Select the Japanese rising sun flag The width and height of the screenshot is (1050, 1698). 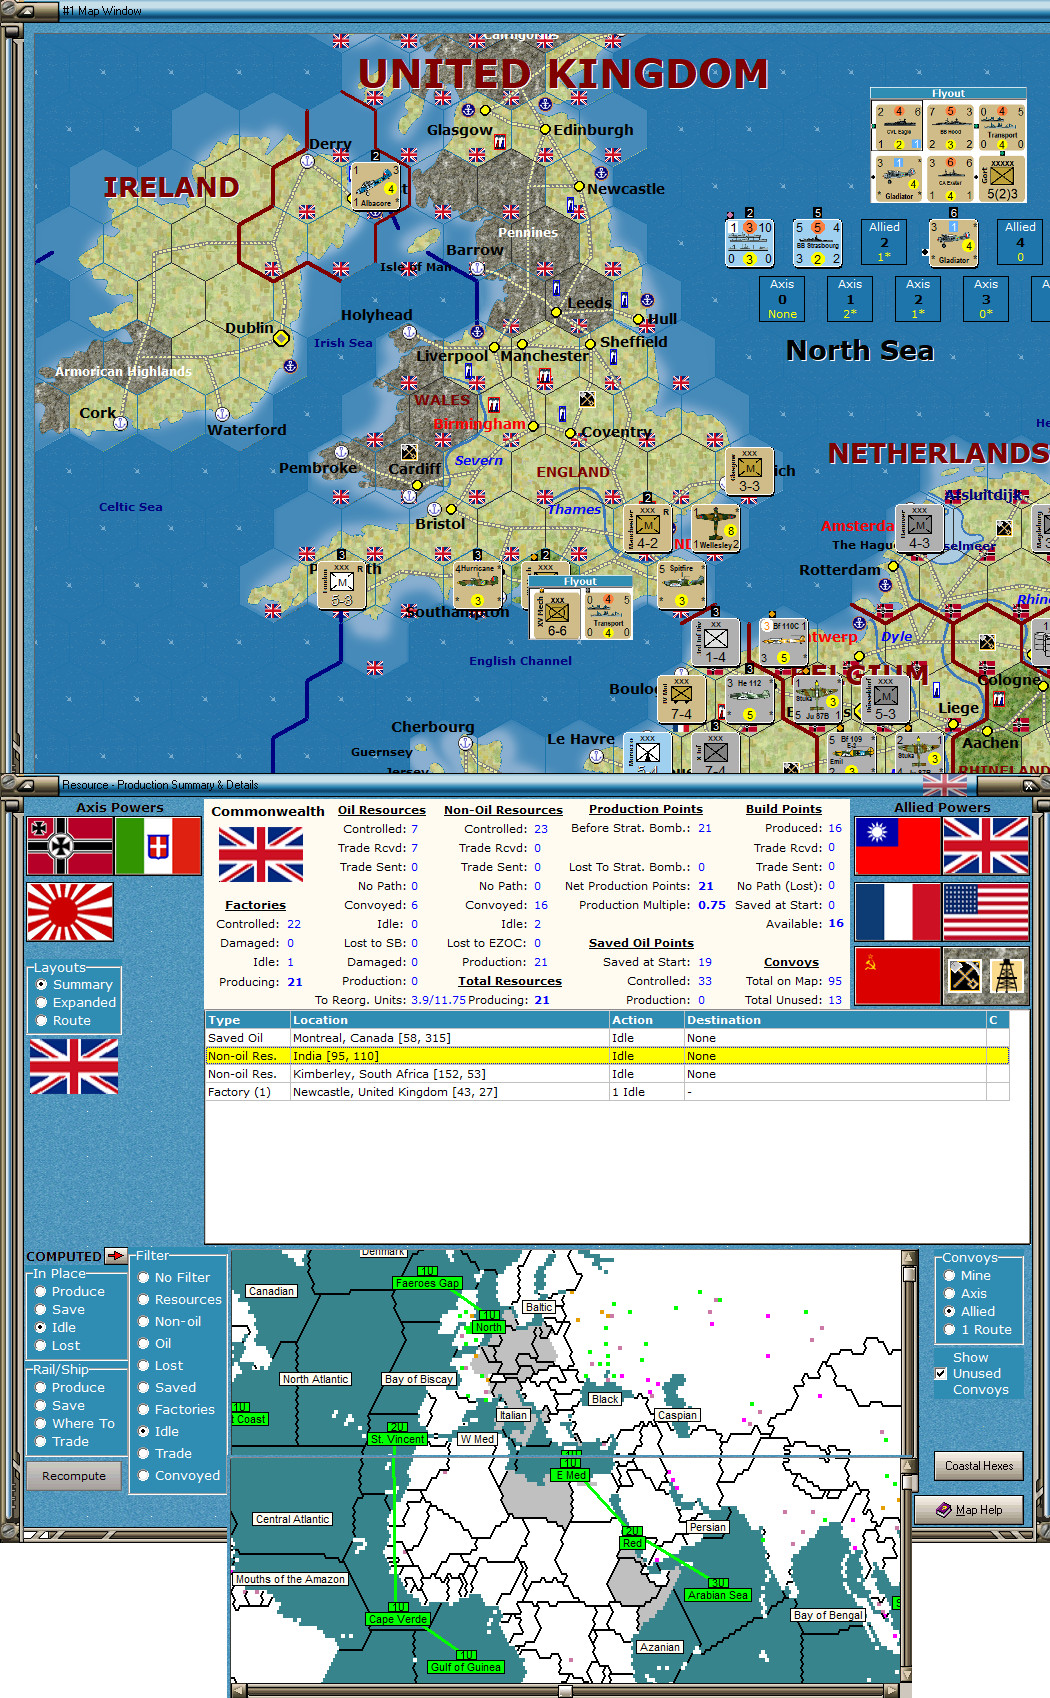click(70, 911)
